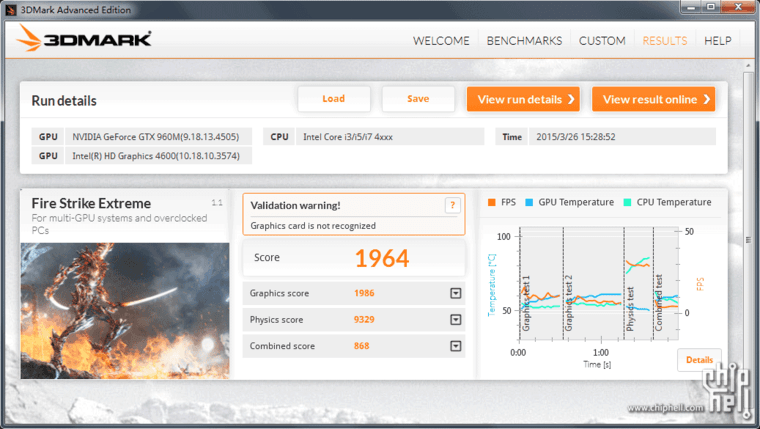Click the NVIDIA GeForce GTX 960M entry

tap(156, 137)
